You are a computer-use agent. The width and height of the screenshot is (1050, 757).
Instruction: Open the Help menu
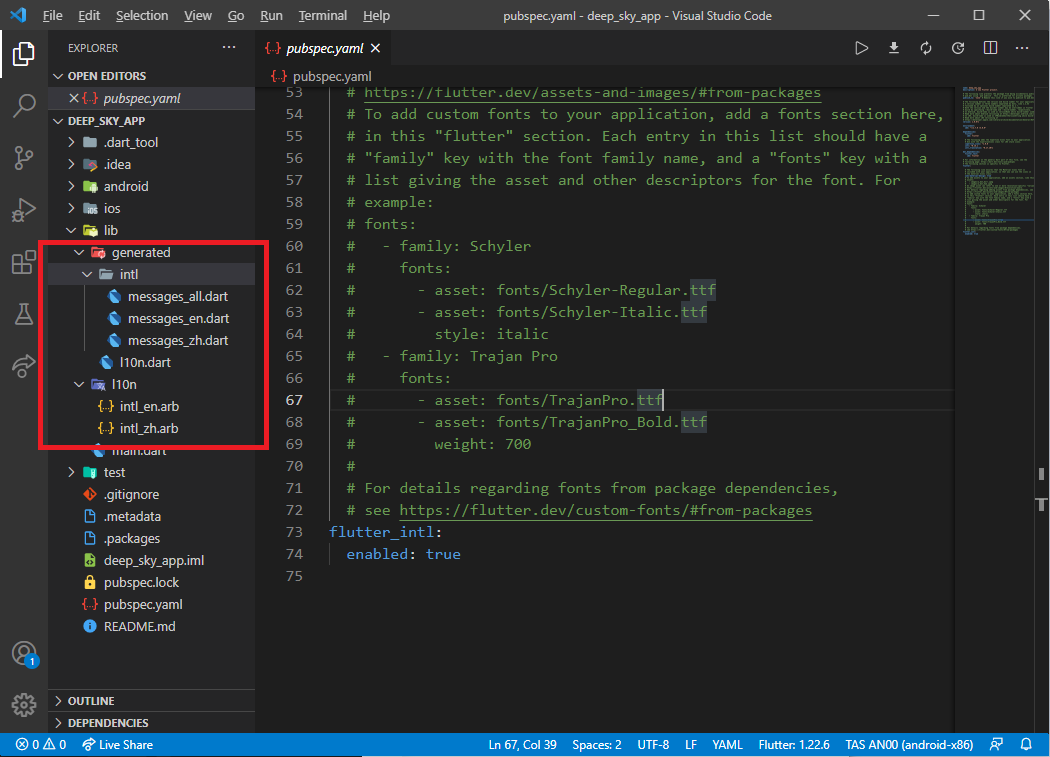point(376,15)
